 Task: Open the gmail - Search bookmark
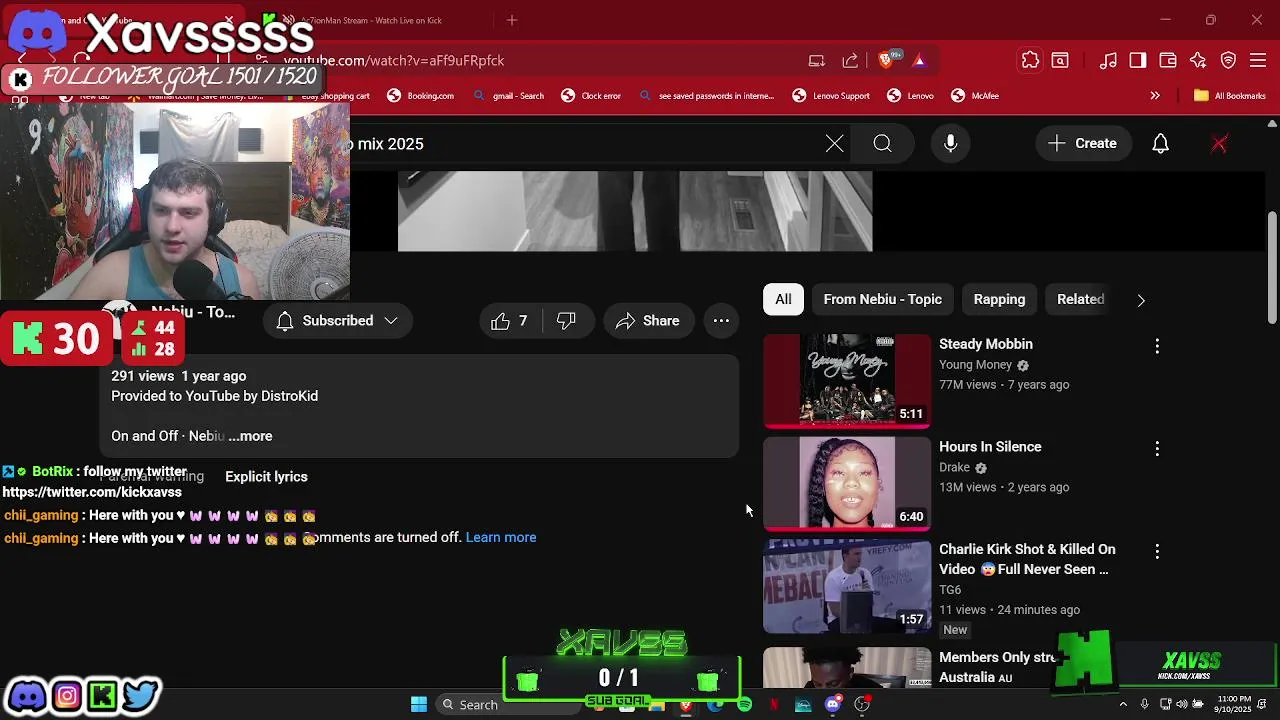tap(509, 96)
